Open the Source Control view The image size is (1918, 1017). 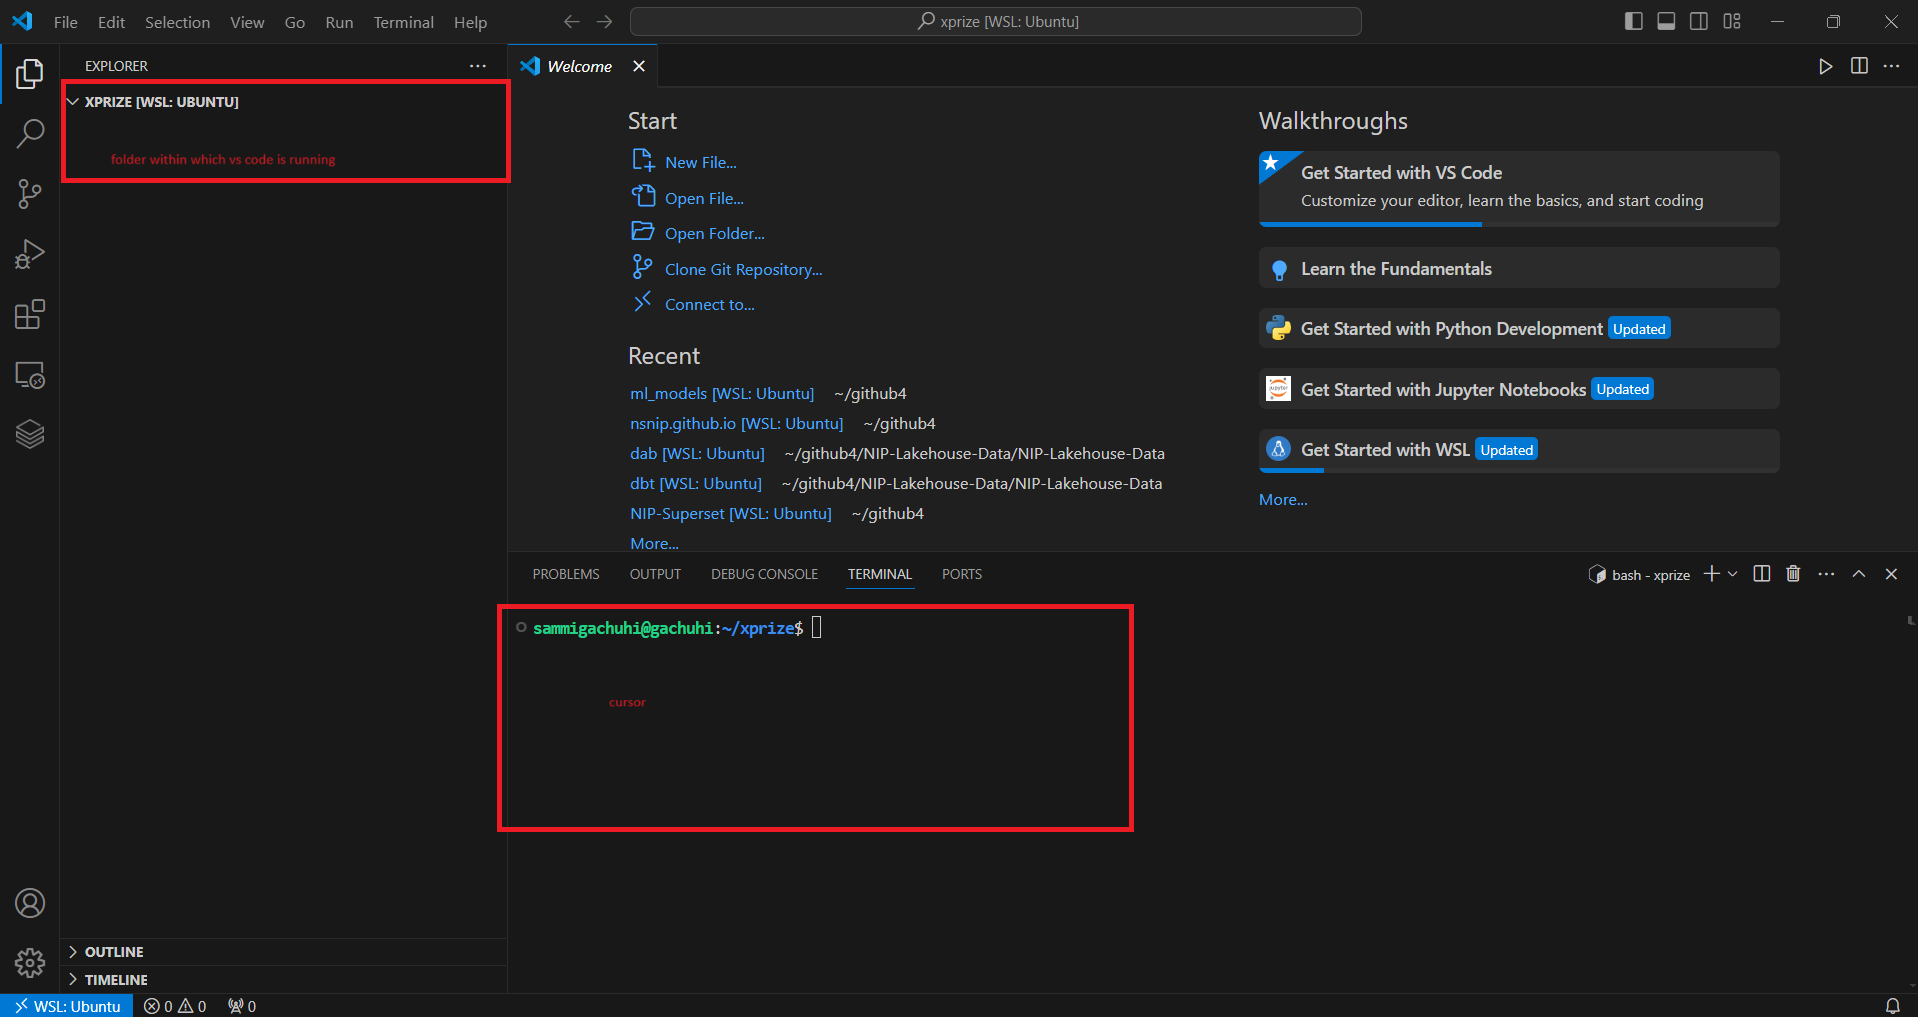tap(30, 194)
